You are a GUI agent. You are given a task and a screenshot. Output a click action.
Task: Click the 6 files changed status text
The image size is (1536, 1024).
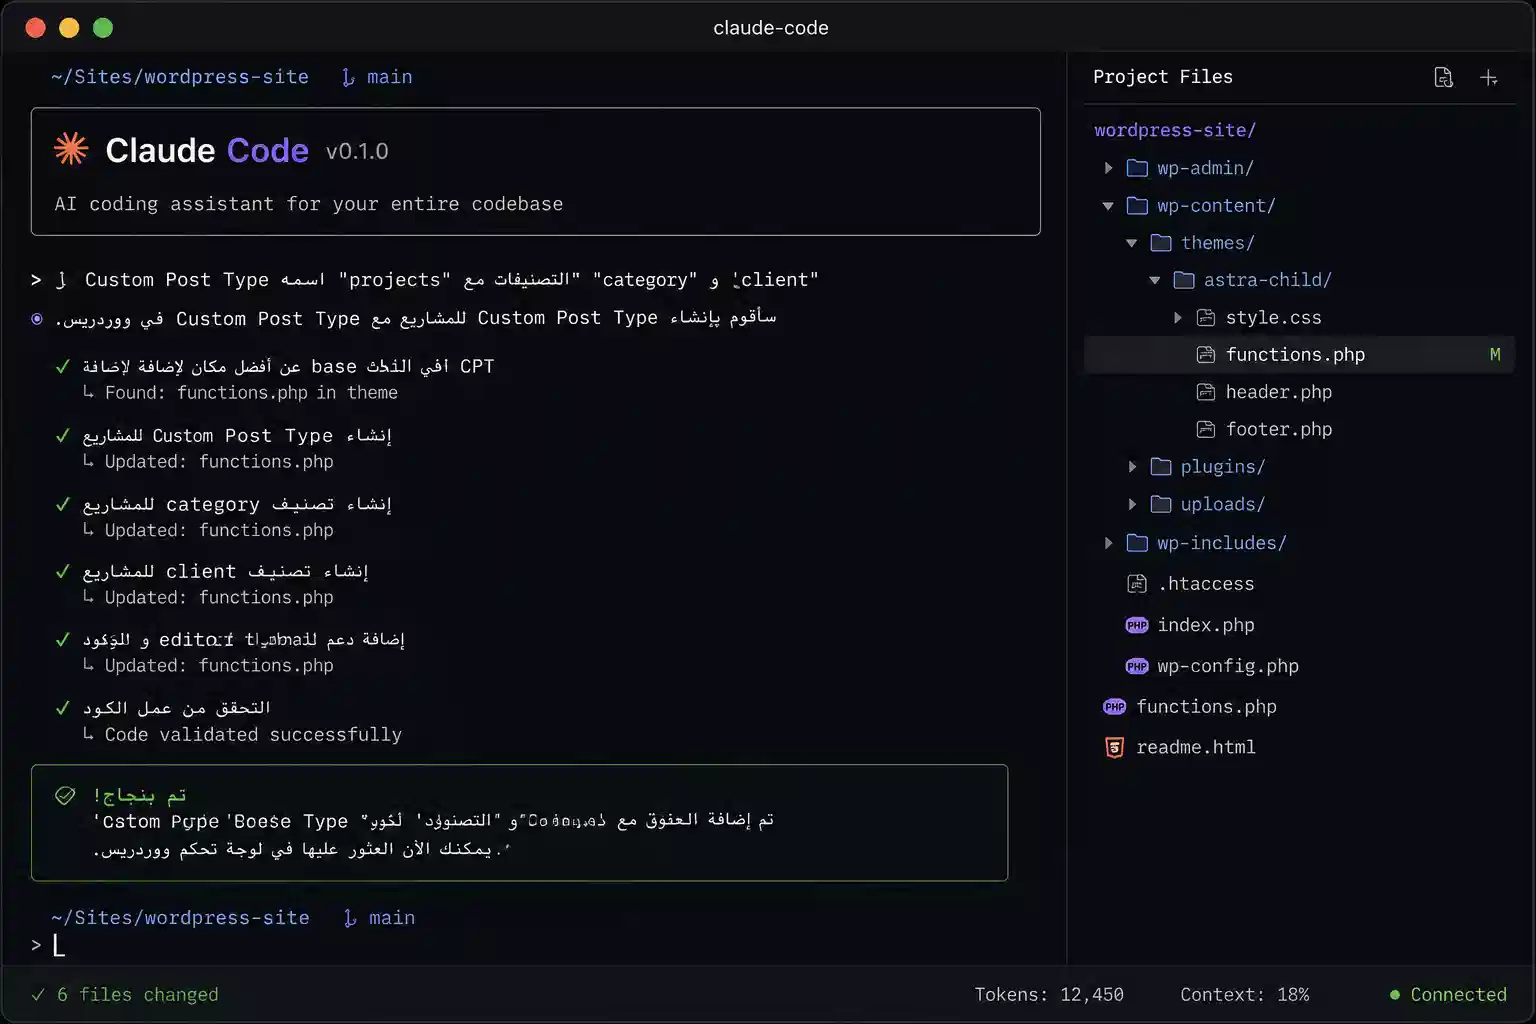137,995
